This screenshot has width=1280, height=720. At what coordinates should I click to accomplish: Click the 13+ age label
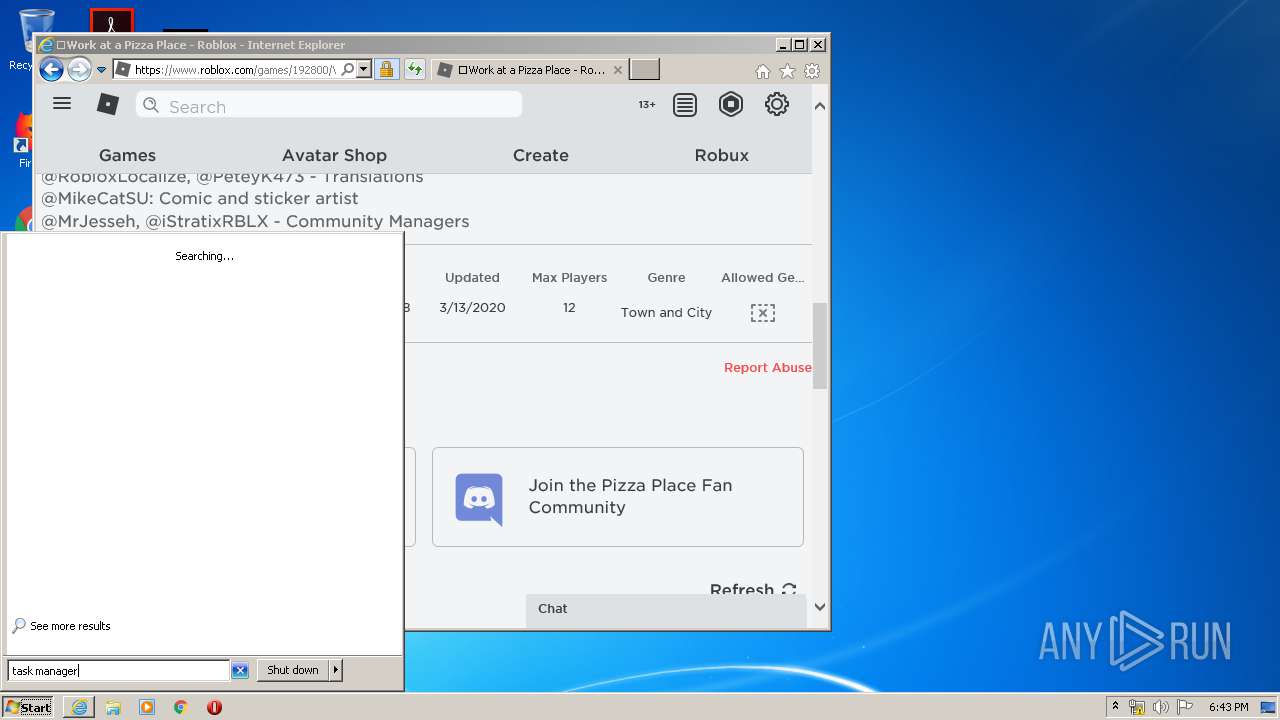coord(647,105)
